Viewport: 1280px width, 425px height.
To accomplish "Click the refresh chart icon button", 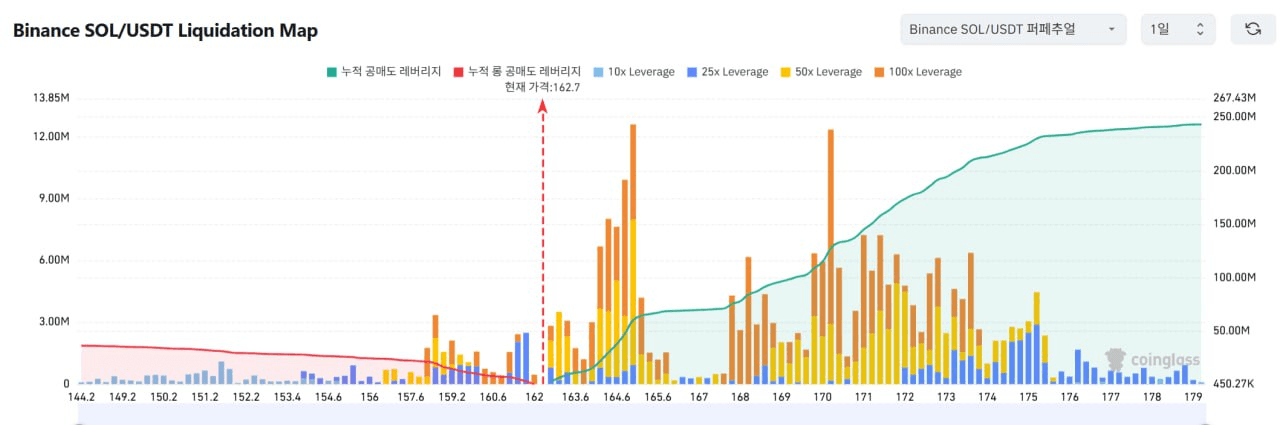I will (x=1253, y=29).
